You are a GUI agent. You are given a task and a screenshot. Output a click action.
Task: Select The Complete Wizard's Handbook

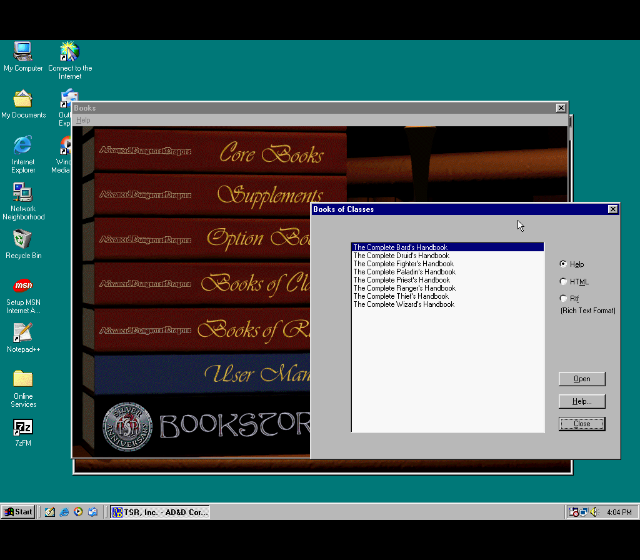403,304
